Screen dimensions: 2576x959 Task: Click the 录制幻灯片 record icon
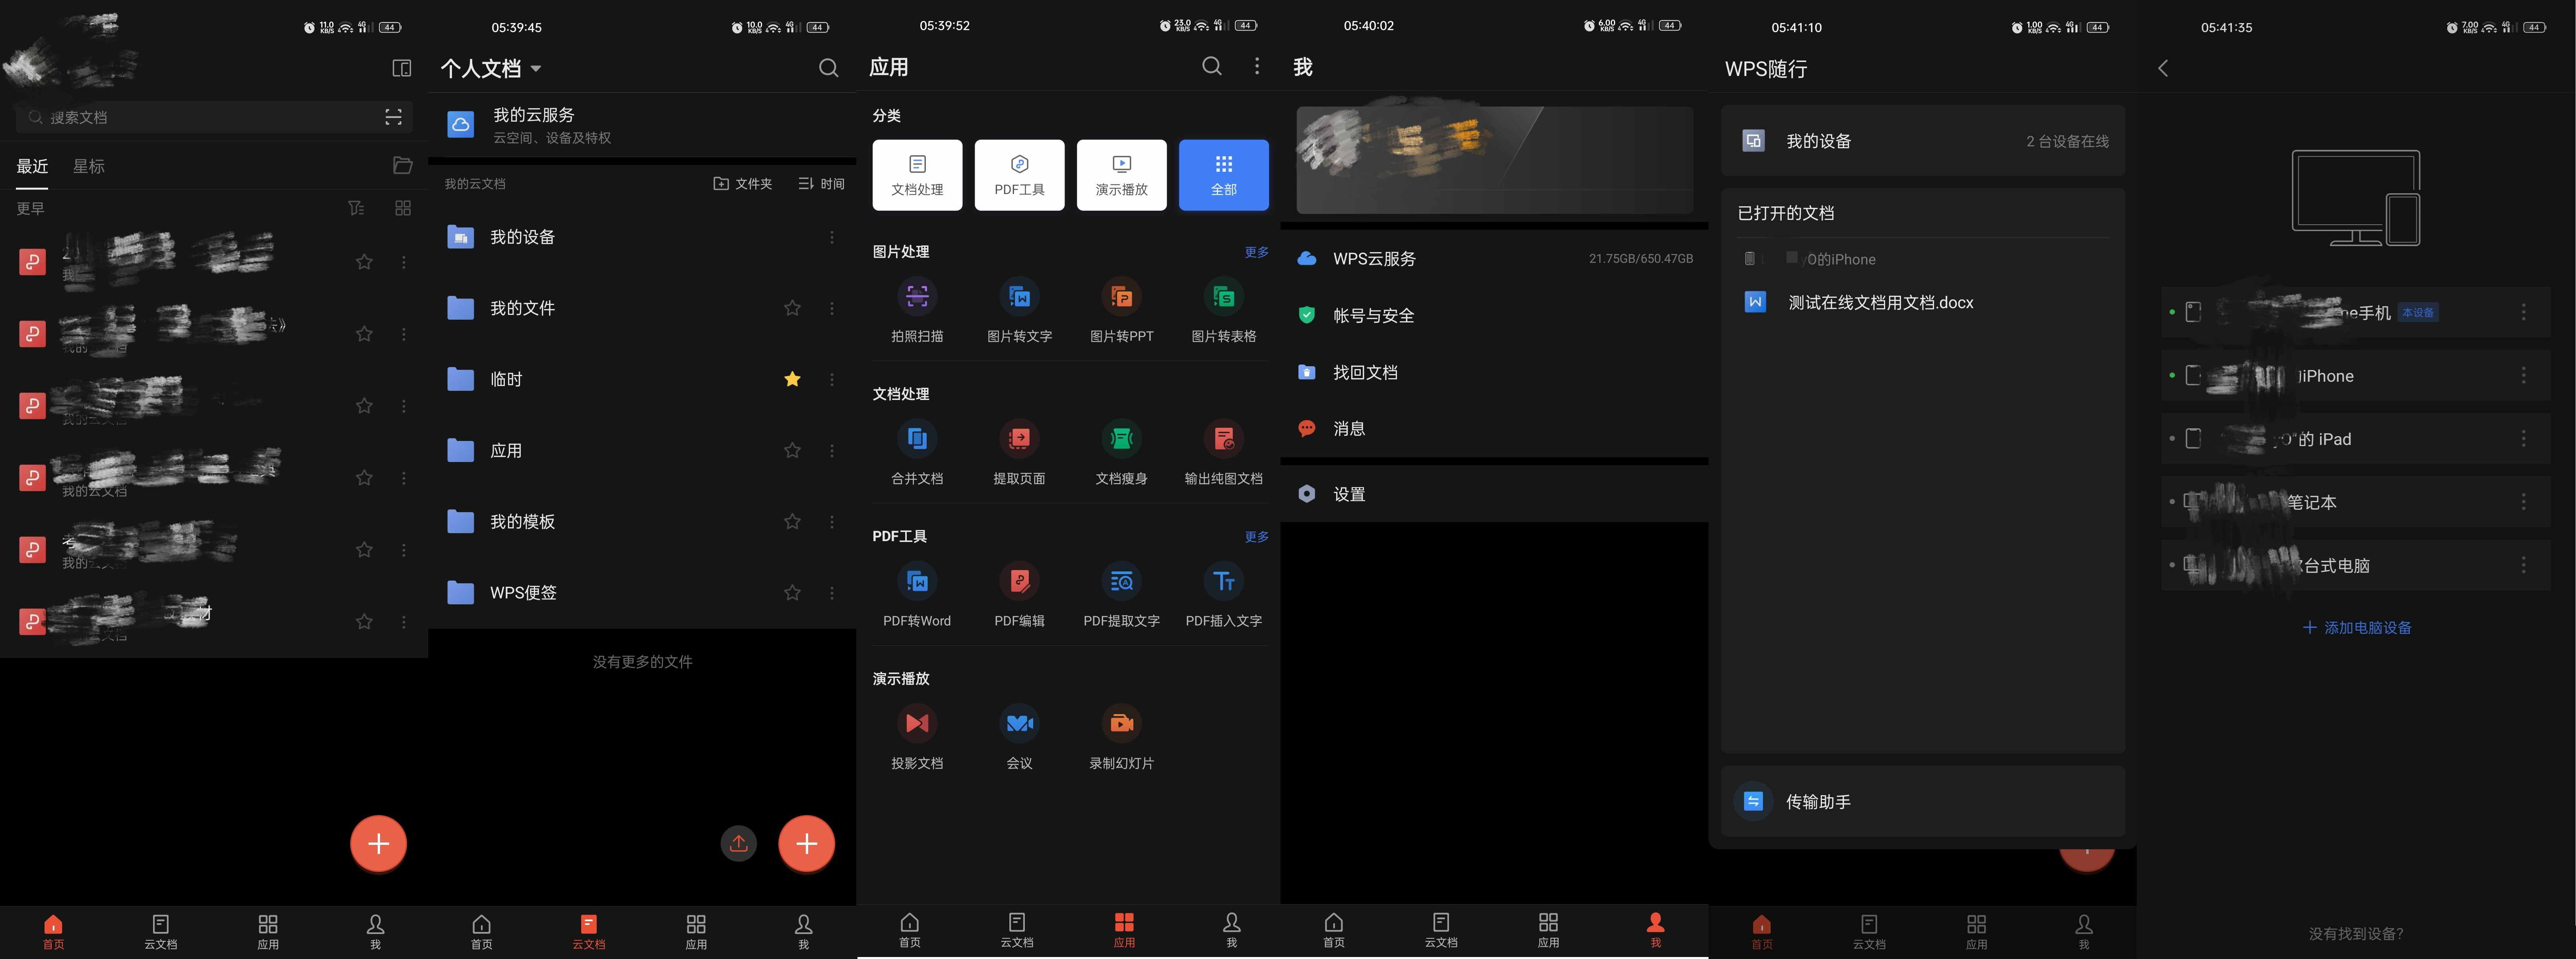[1120, 724]
